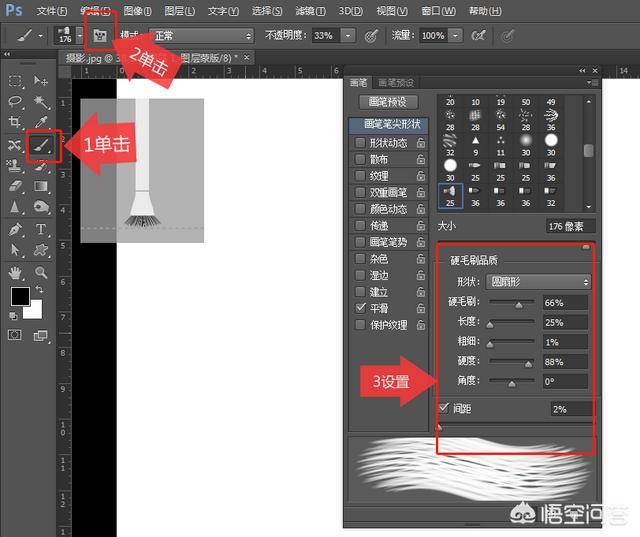This screenshot has width=640, height=537.
Task: Pick the Eyedropper tool
Action: [42, 123]
